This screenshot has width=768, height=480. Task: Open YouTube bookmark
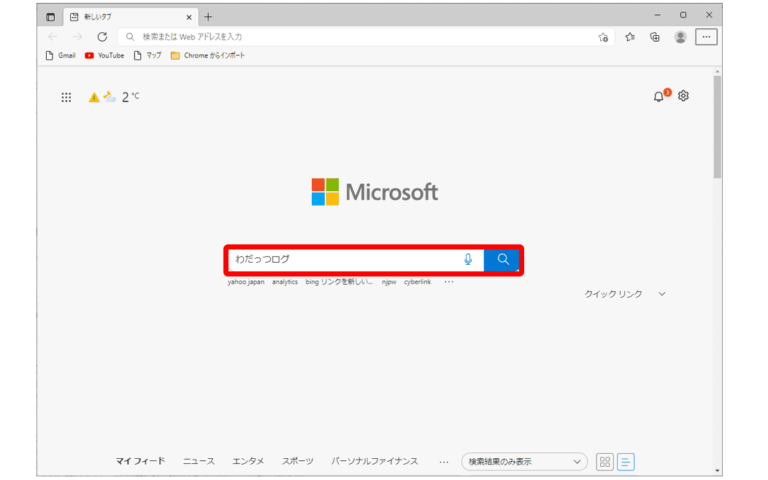[x=104, y=55]
